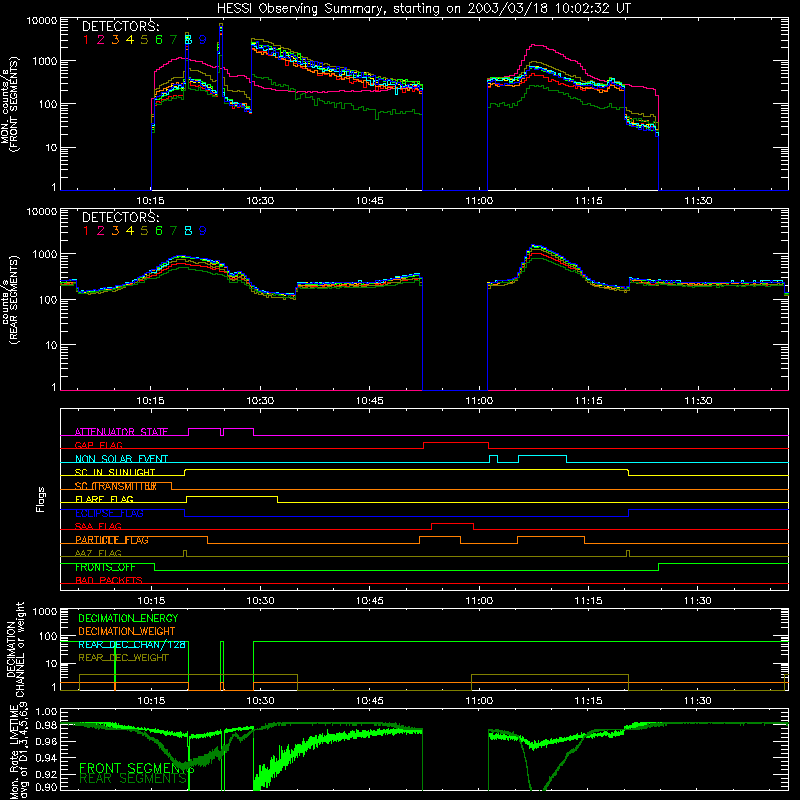Click olive detector 5 in front segments legend

tap(144, 40)
